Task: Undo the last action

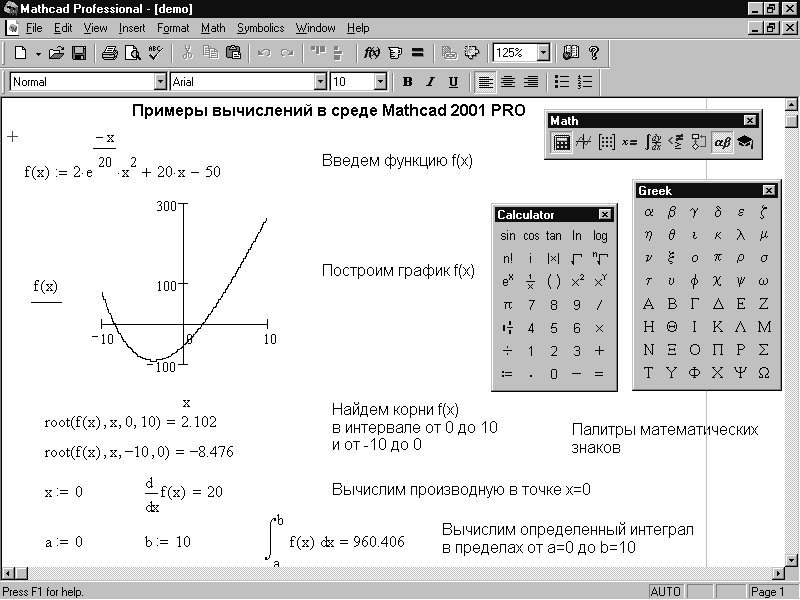Action: pos(264,53)
